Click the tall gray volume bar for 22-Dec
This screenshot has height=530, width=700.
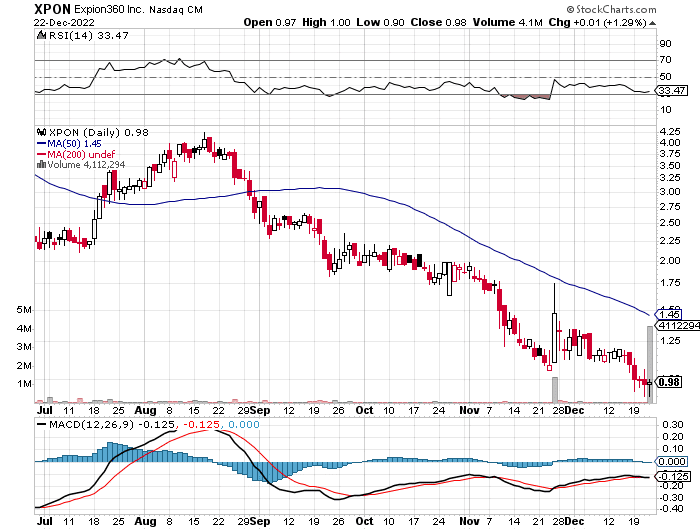[650, 365]
